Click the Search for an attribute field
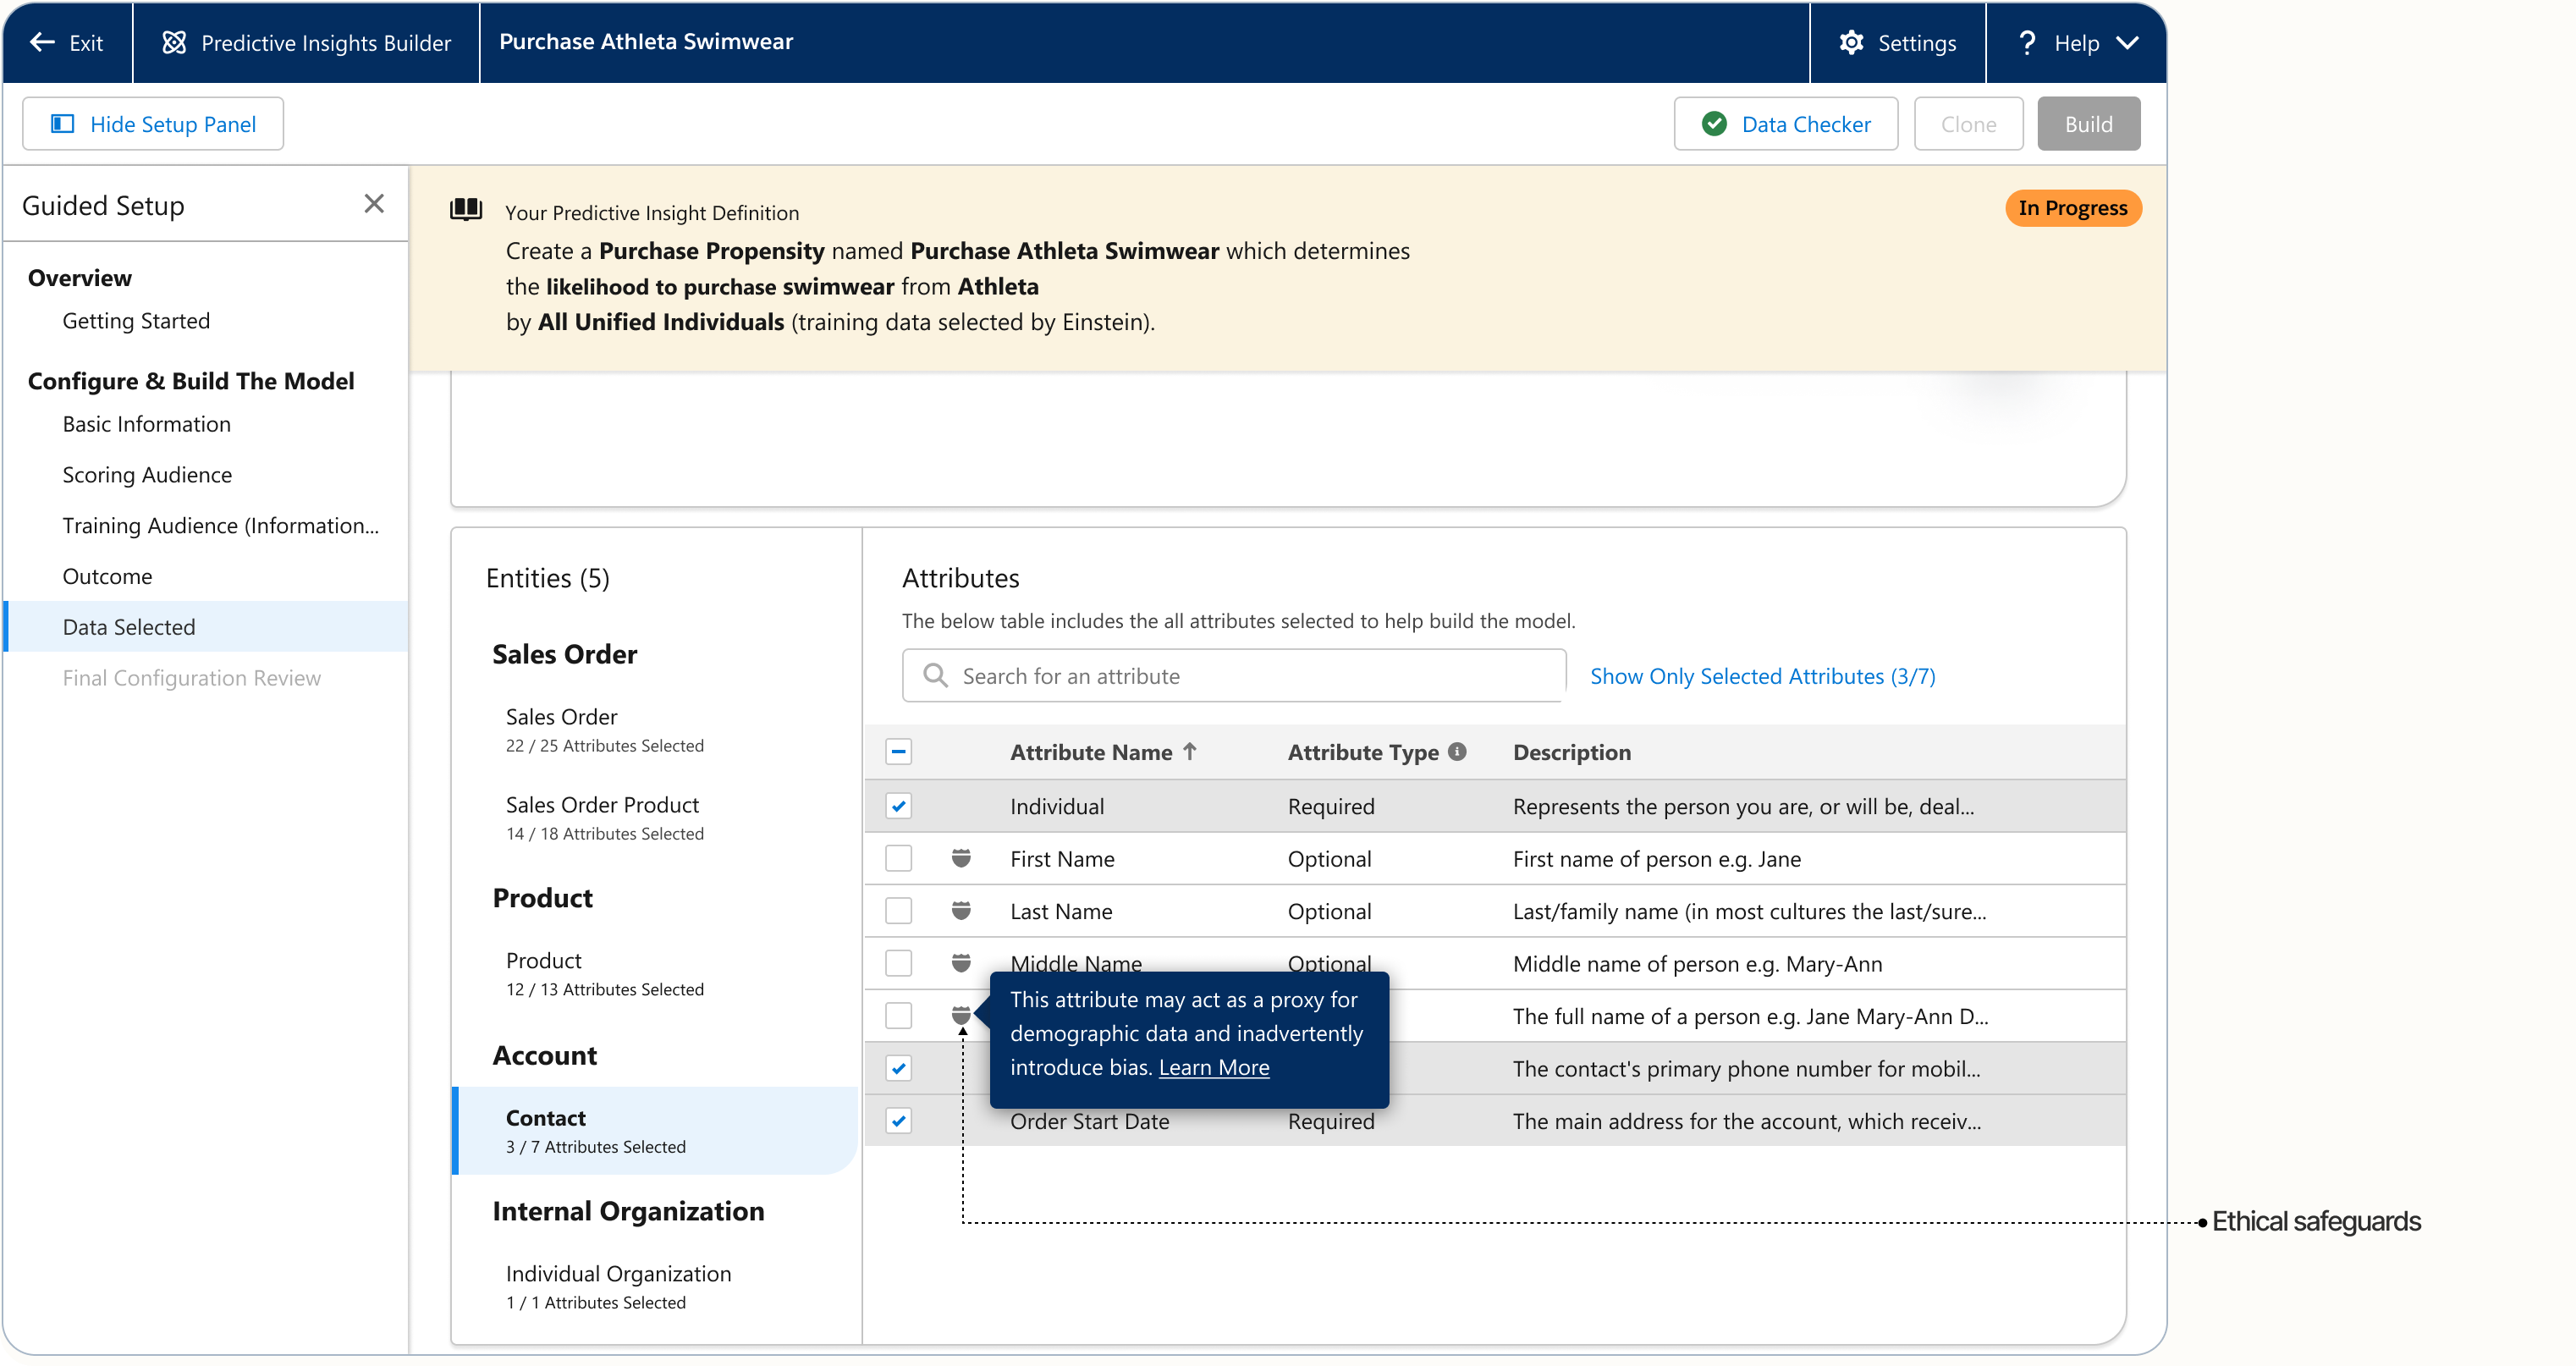The height and width of the screenshot is (1366, 2576). [1233, 676]
